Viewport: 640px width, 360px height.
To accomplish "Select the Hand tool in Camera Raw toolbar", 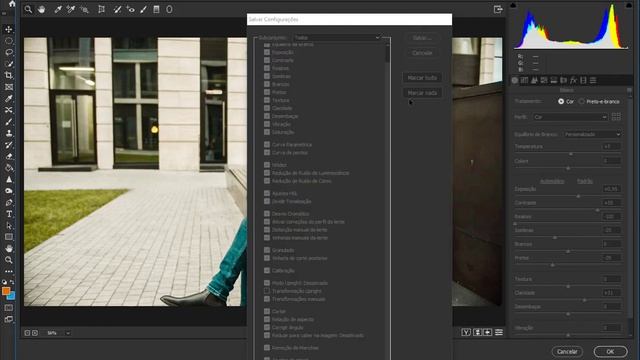I will [41, 9].
